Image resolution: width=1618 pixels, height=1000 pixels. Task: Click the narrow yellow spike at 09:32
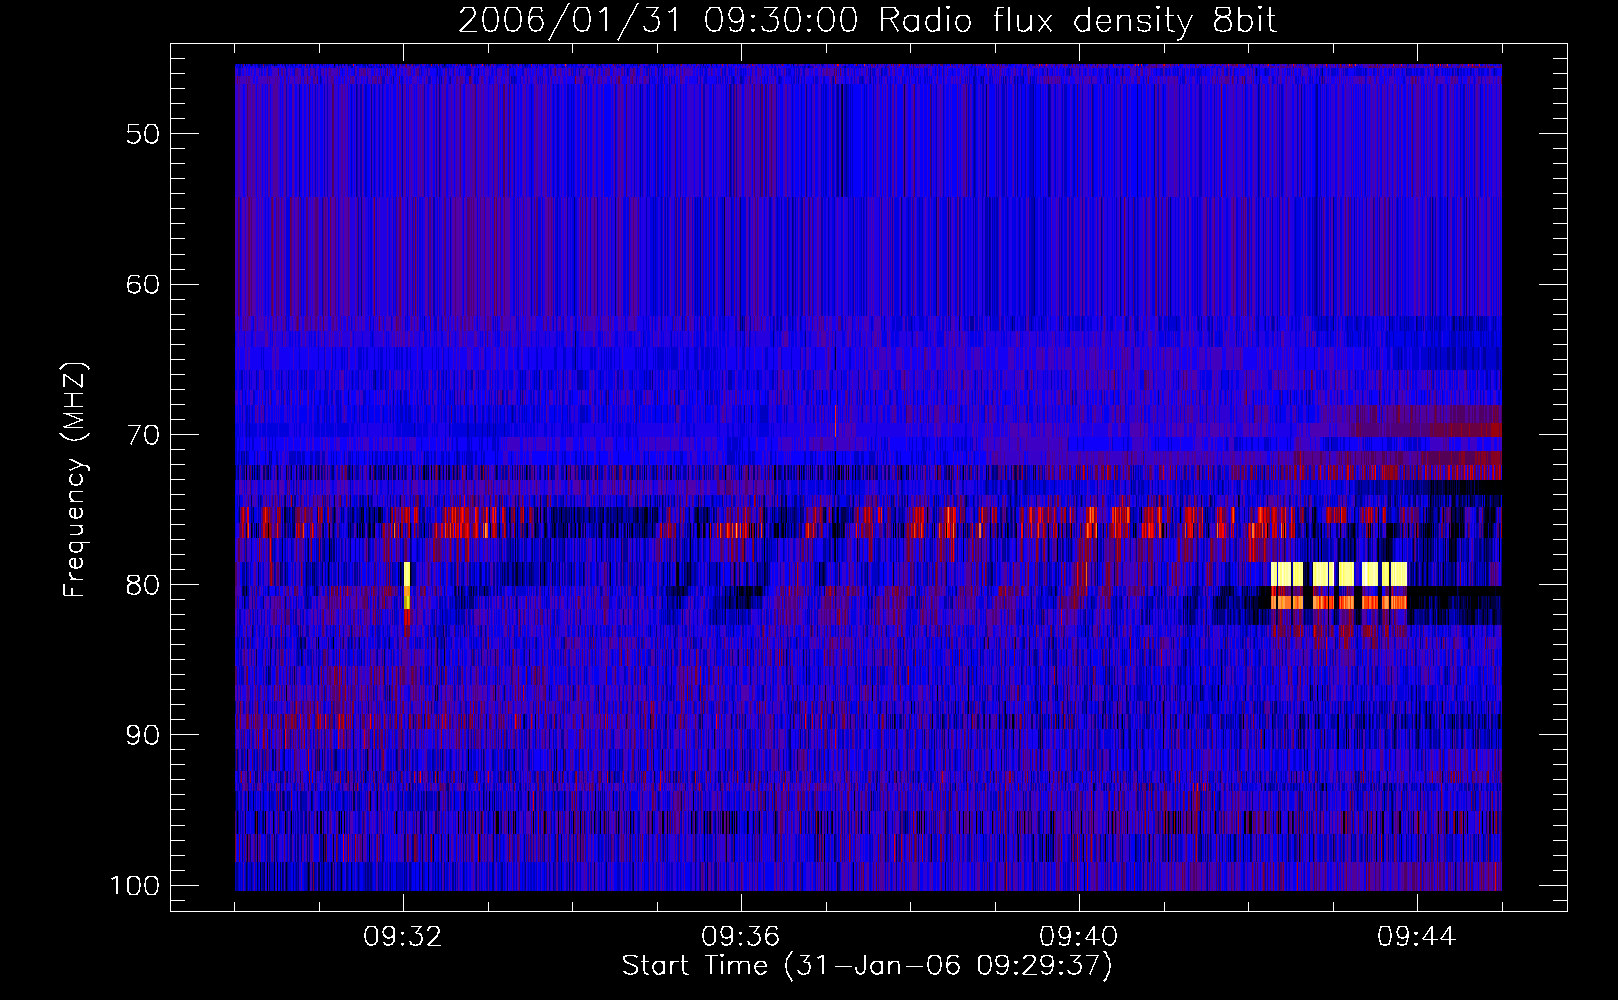407,586
